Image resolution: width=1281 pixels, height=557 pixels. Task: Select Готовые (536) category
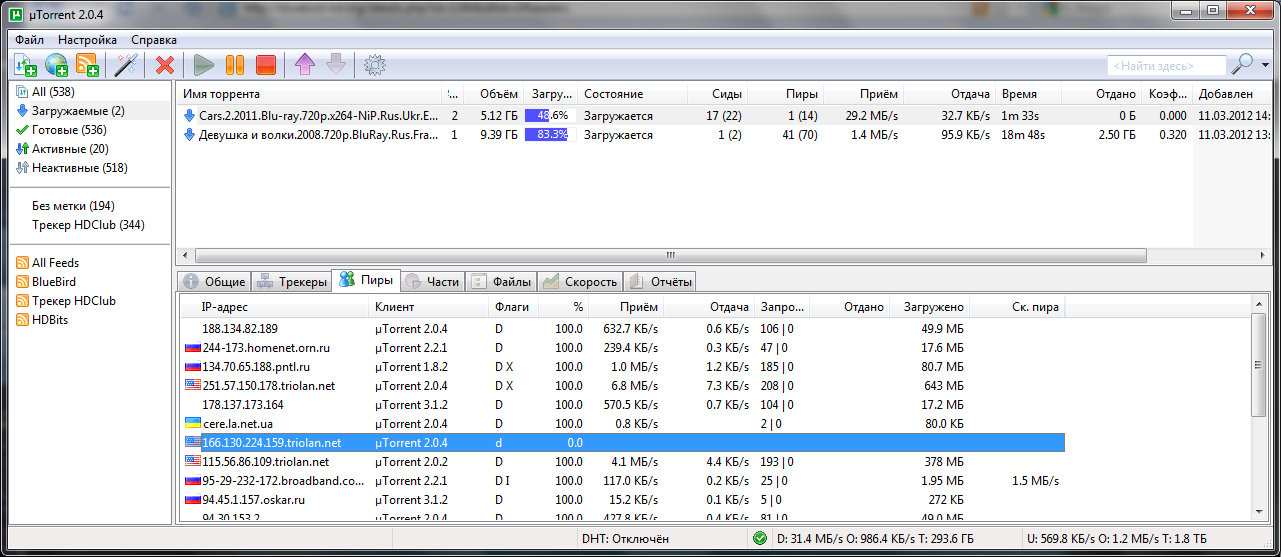click(69, 130)
